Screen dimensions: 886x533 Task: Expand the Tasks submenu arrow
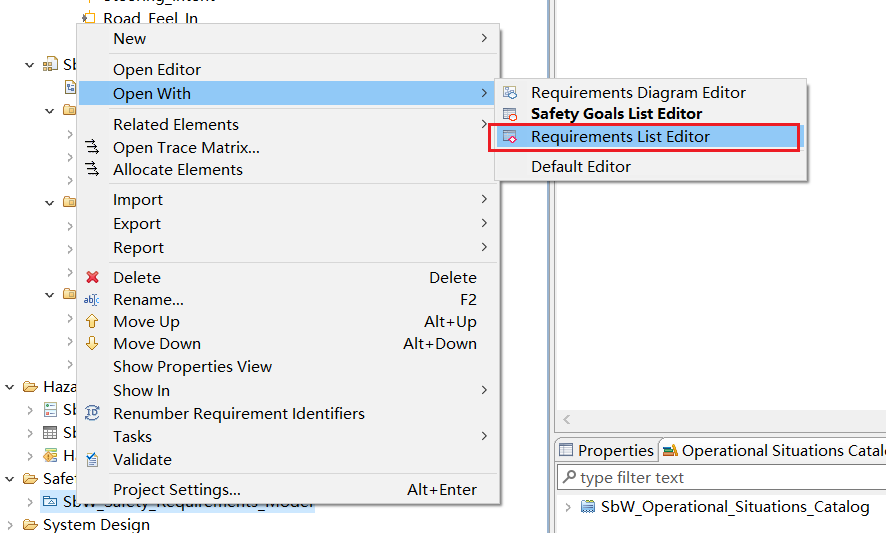(484, 436)
